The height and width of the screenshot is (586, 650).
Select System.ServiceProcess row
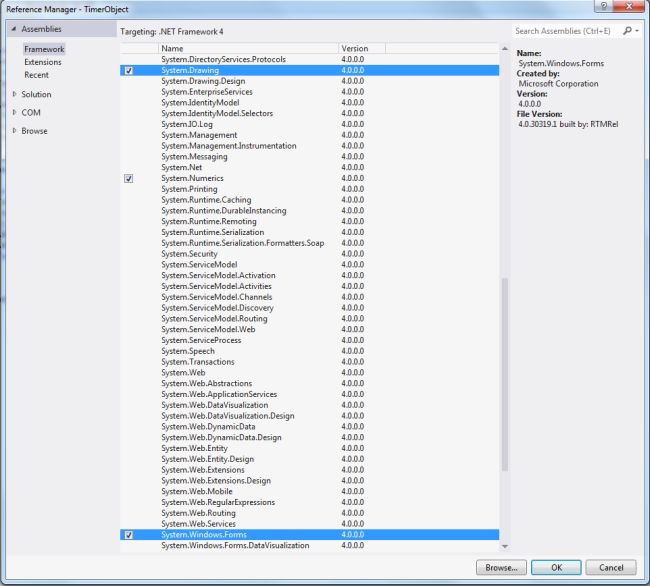click(x=310, y=340)
